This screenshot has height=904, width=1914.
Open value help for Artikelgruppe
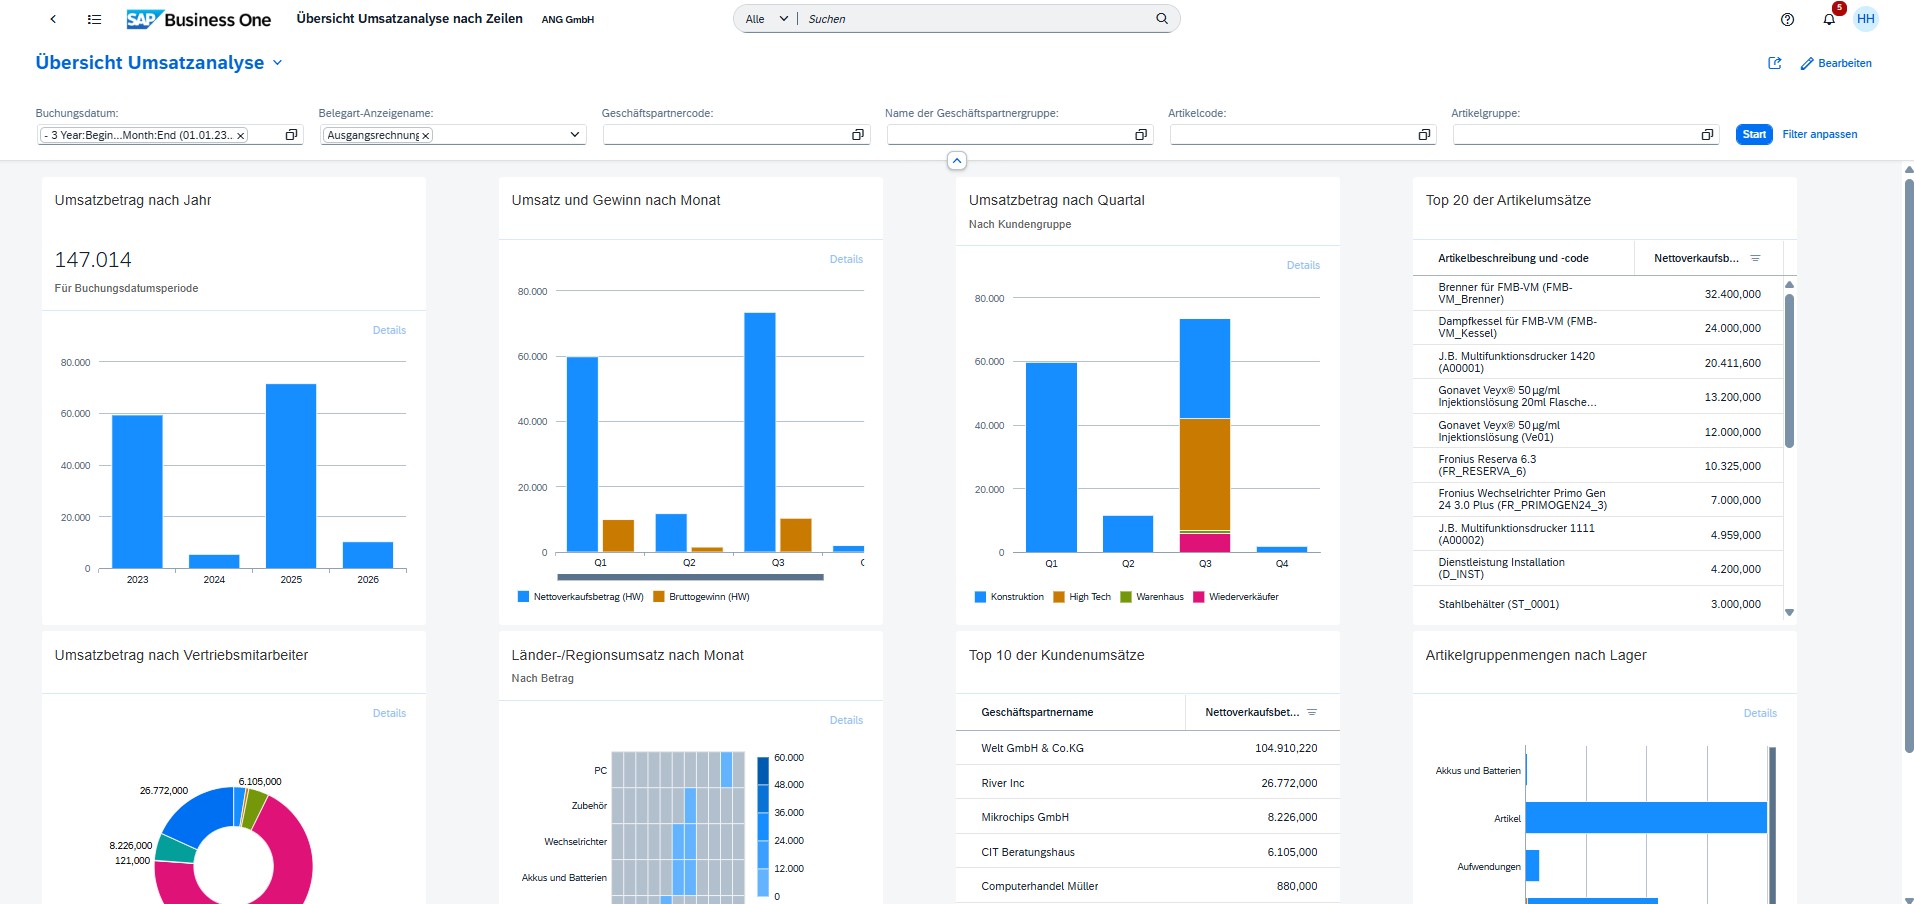point(1706,134)
